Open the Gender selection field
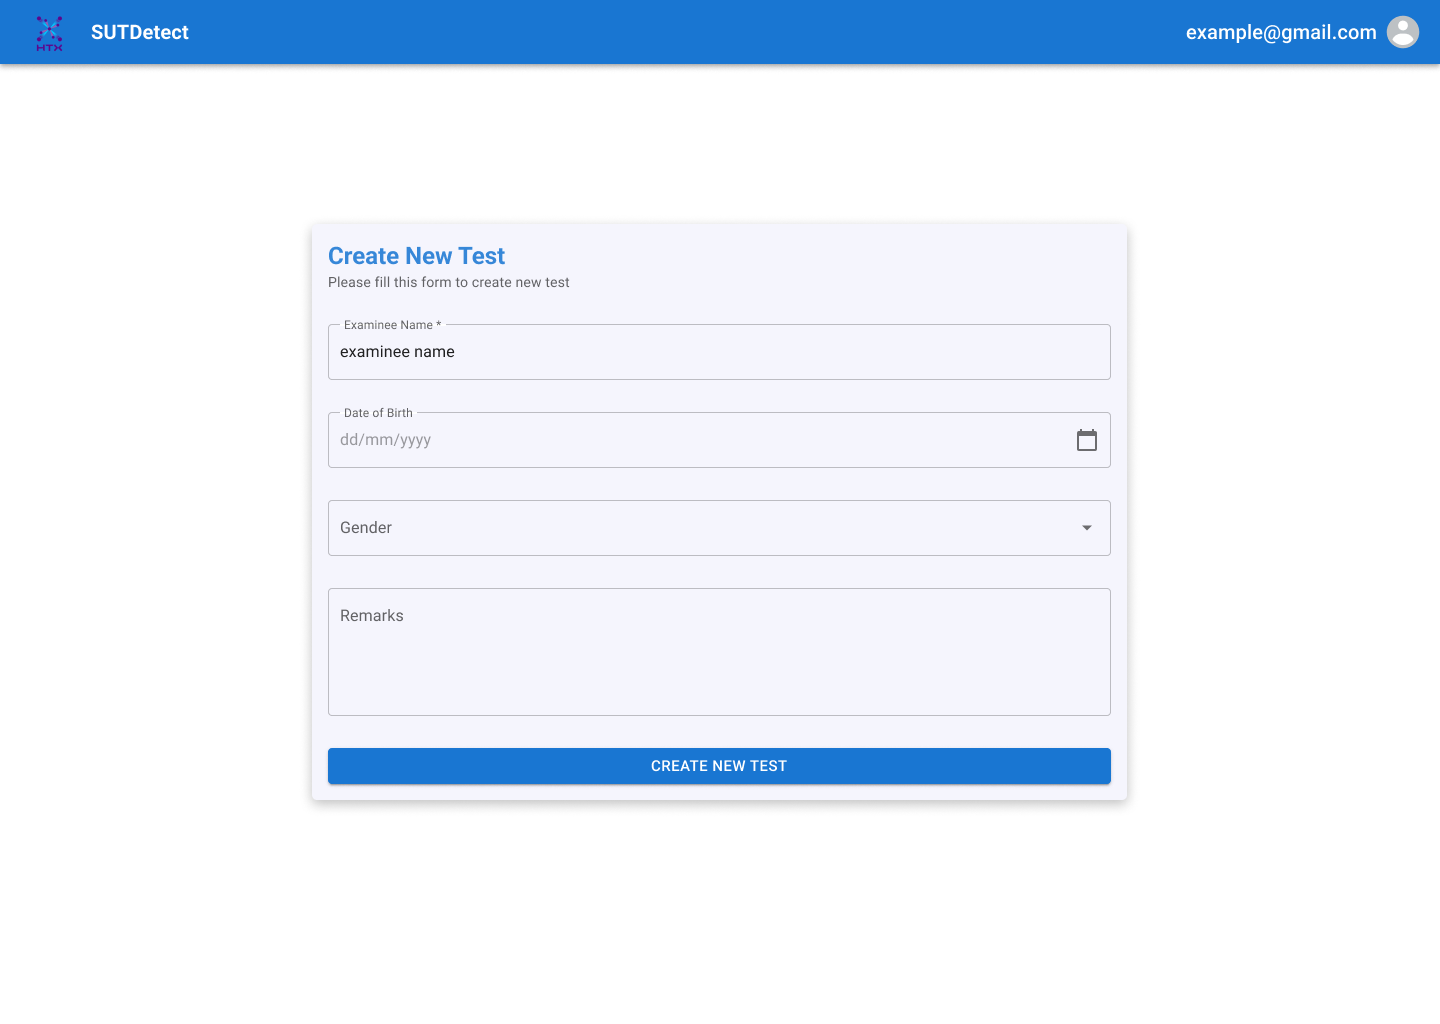The image size is (1440, 1024). [719, 527]
